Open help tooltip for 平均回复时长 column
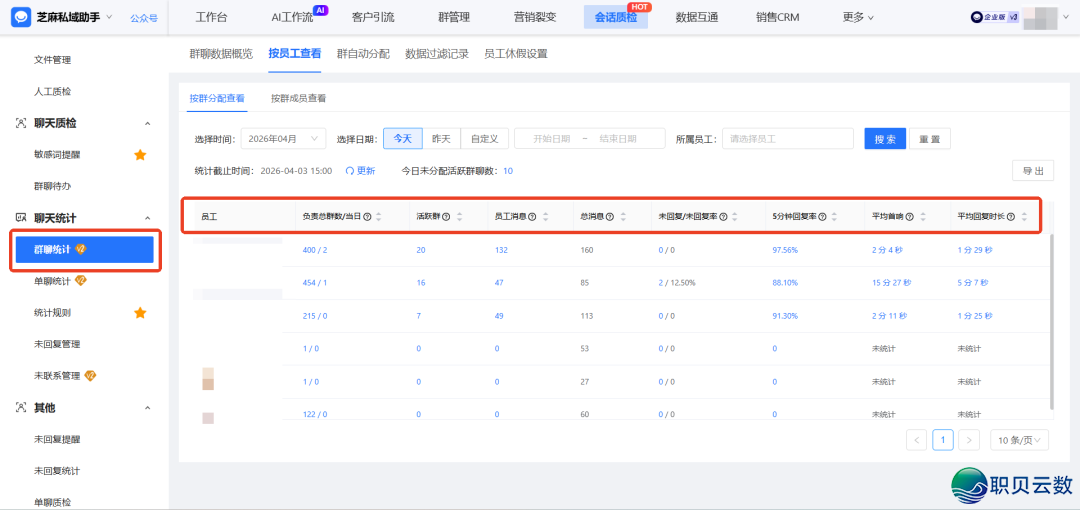 pos(1011,216)
